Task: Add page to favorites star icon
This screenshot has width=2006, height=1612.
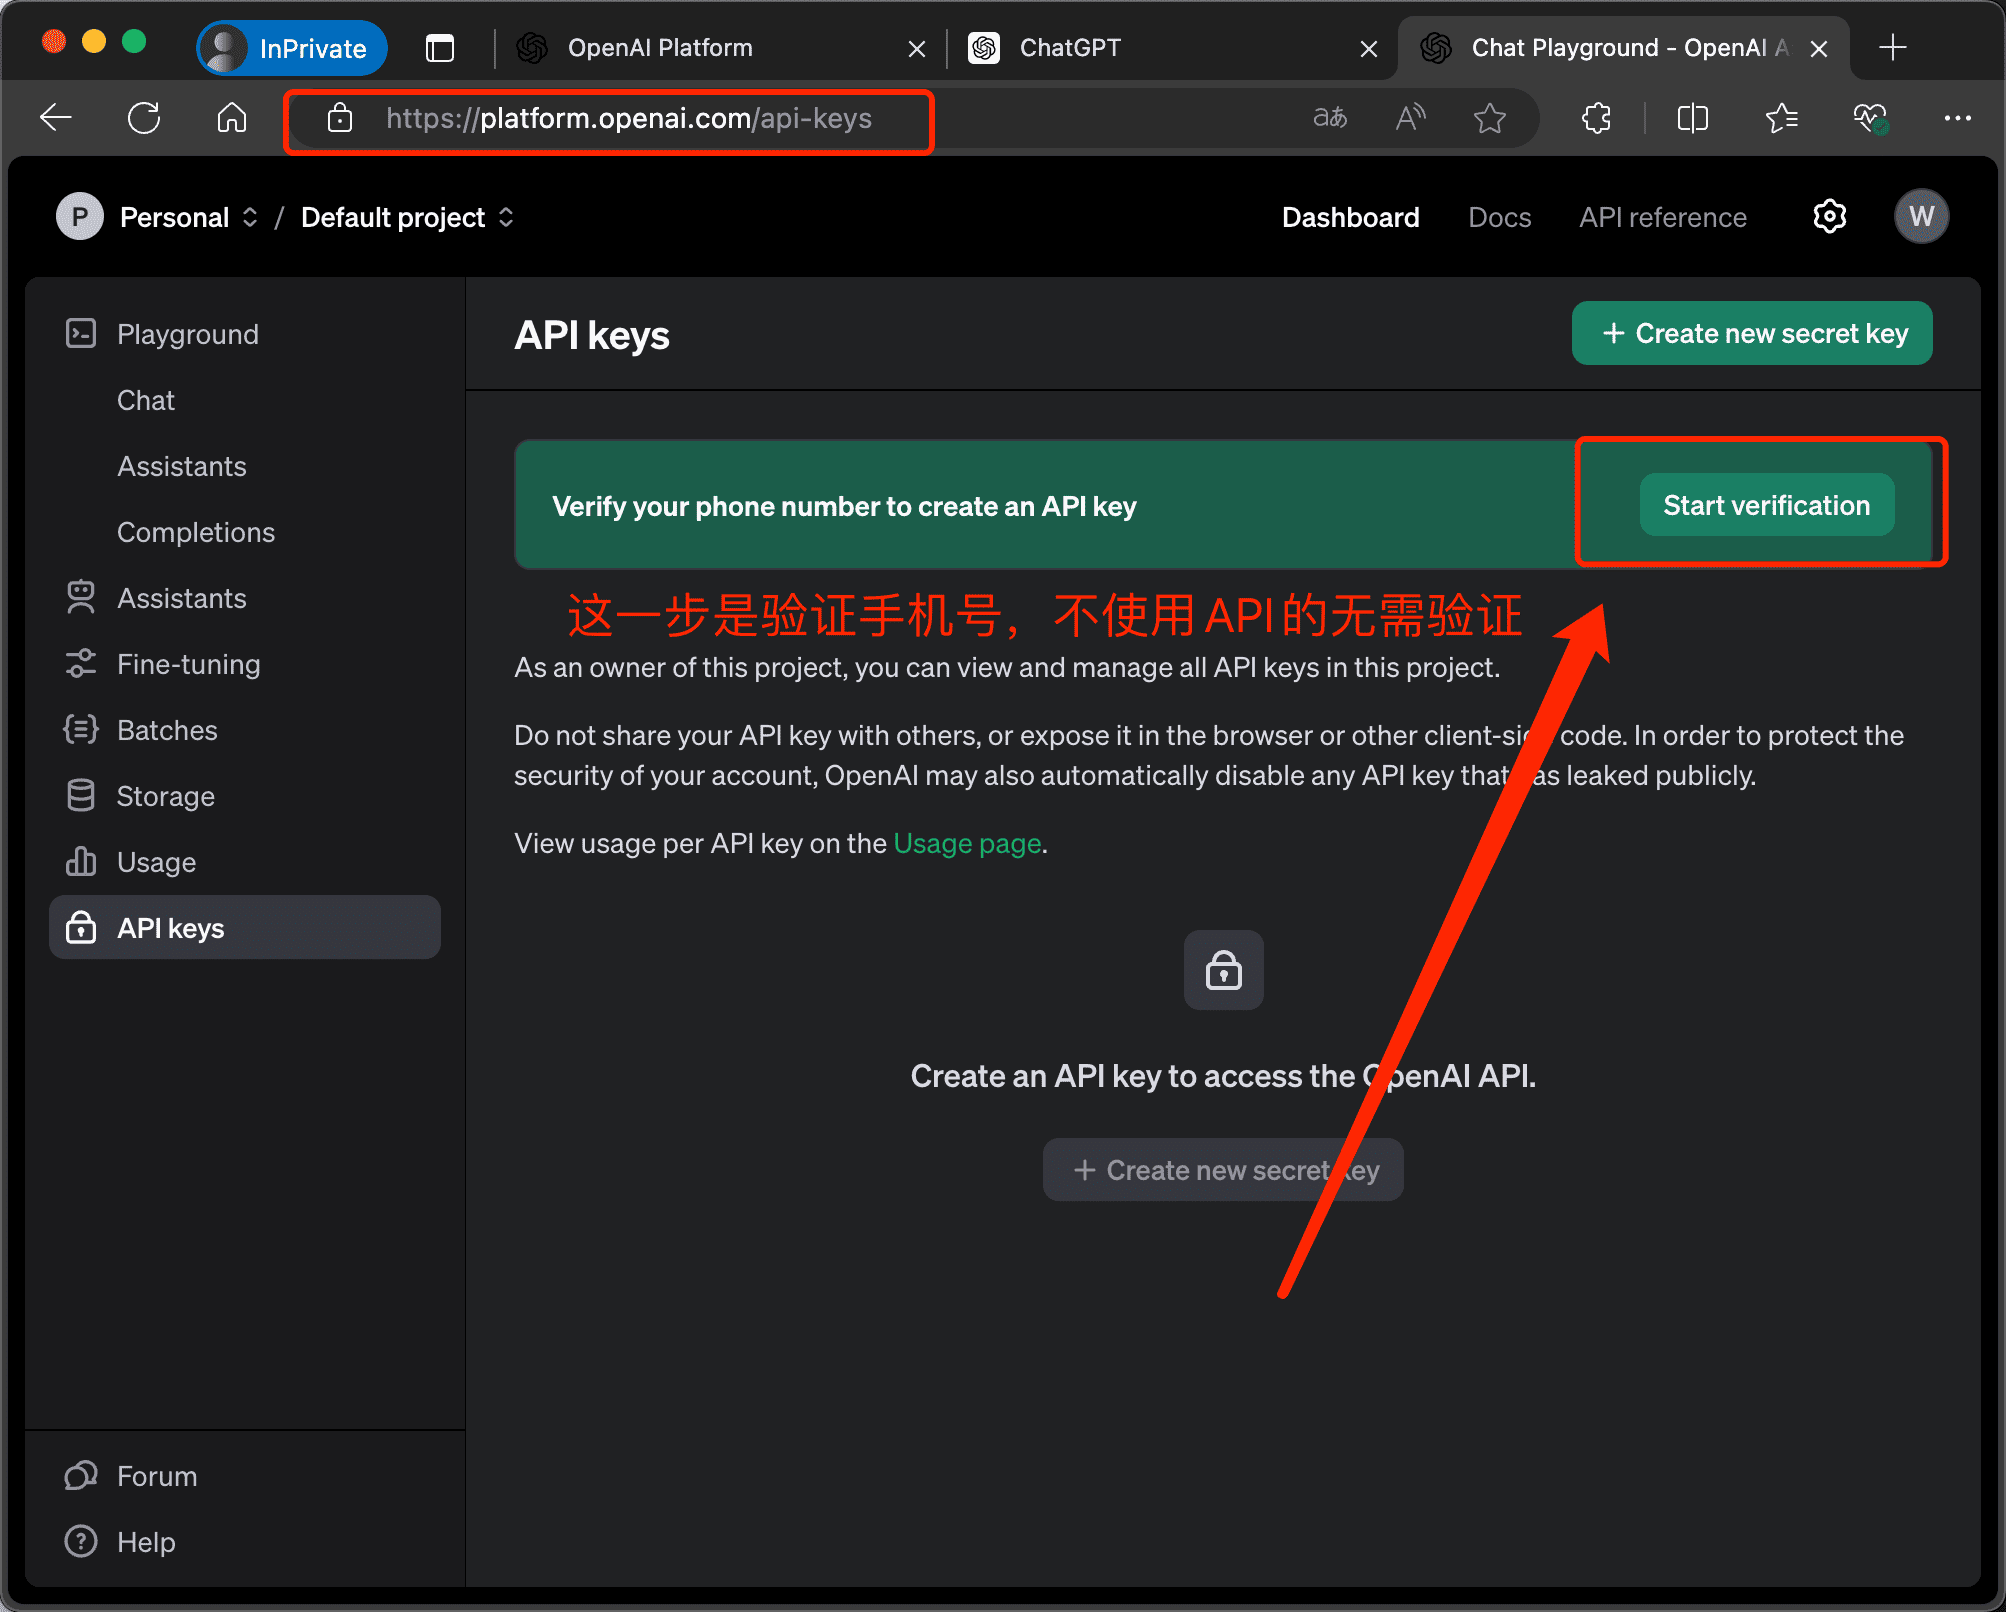Action: coord(1489,118)
